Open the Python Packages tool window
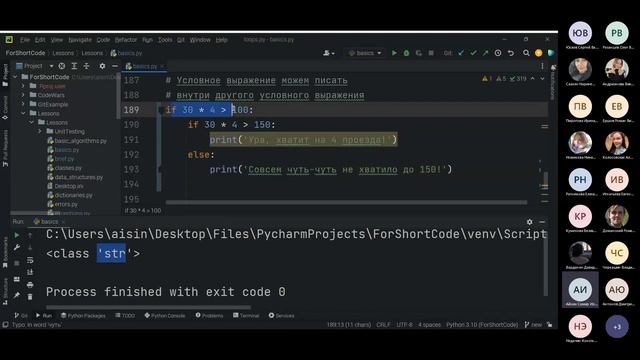640x360 pixels. tap(83, 316)
